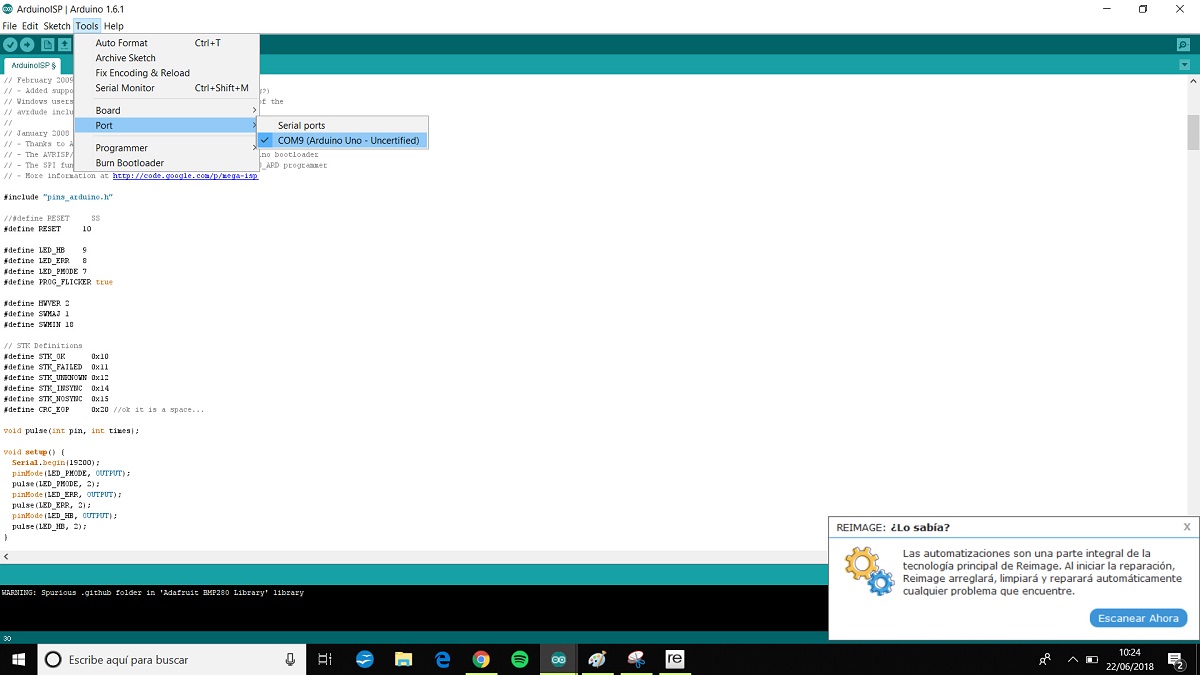1200x675 pixels.
Task: Expand the Board submenu
Action: 167,111
